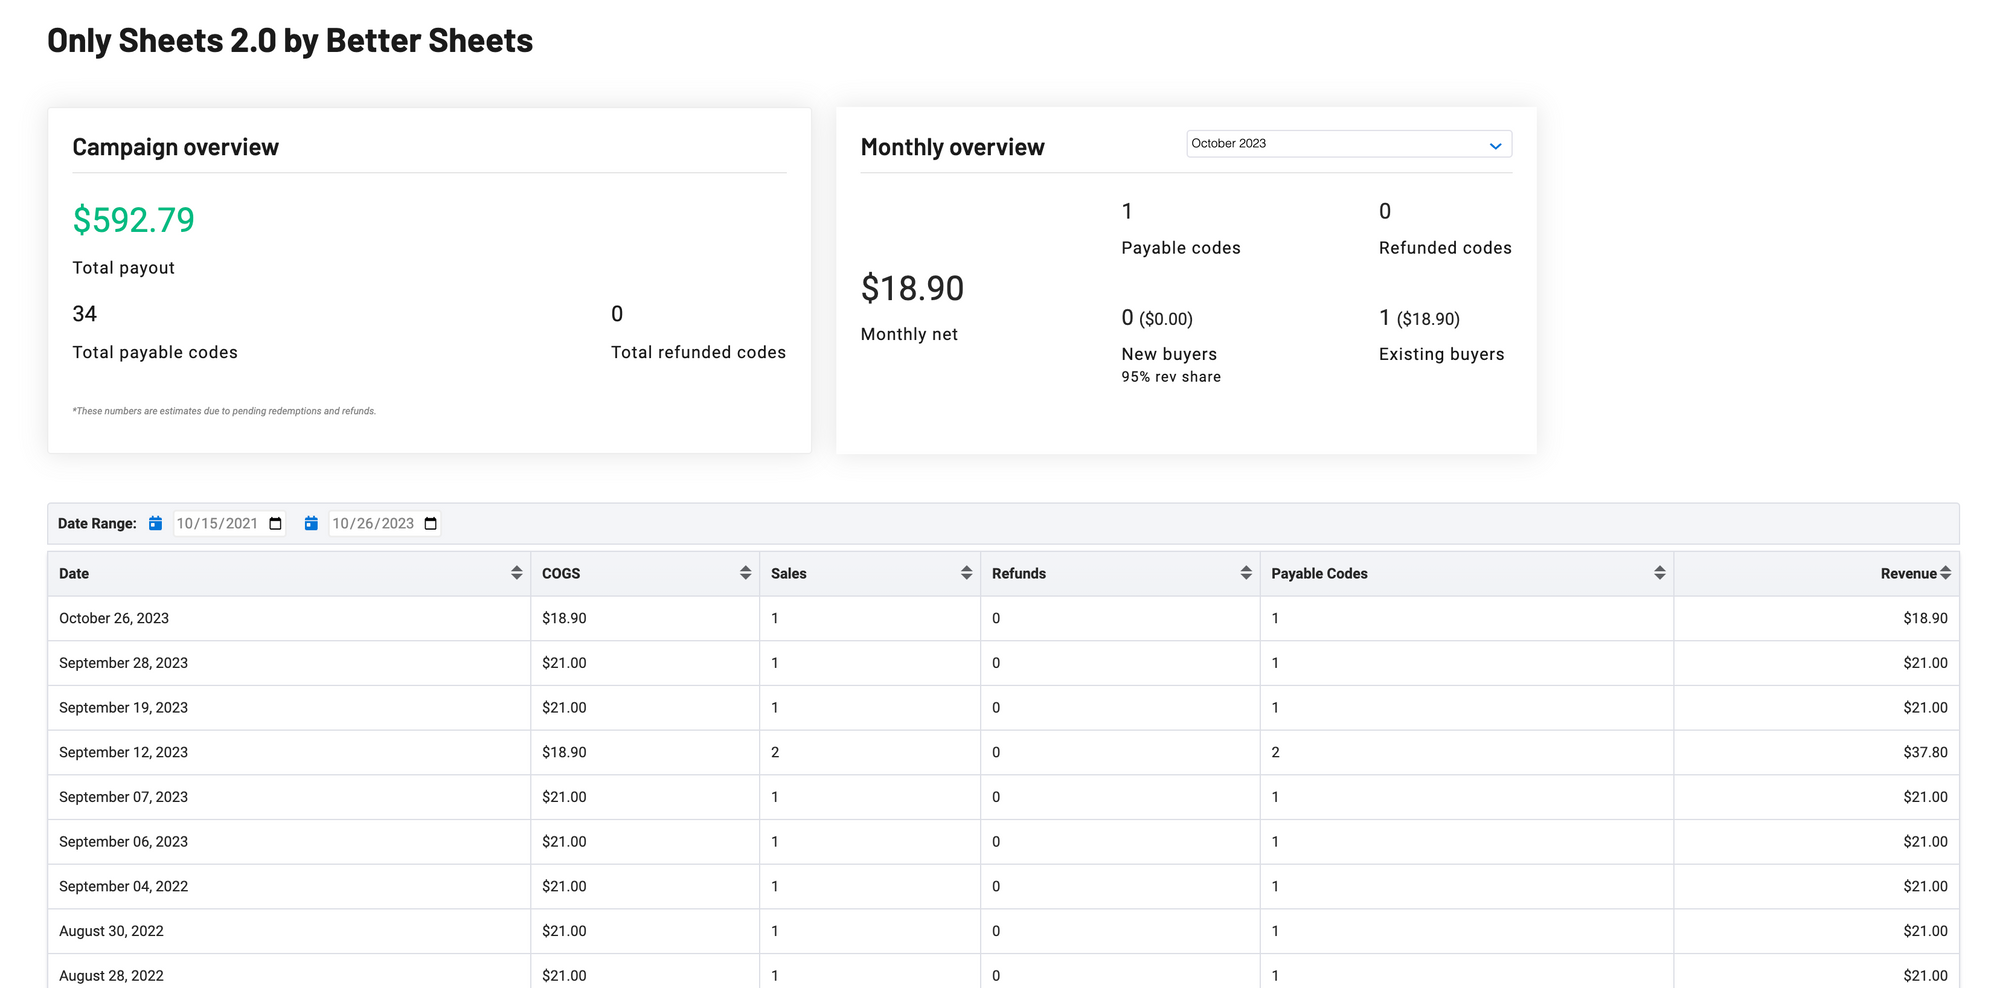Click the $592.79 total payout amount

(134, 220)
